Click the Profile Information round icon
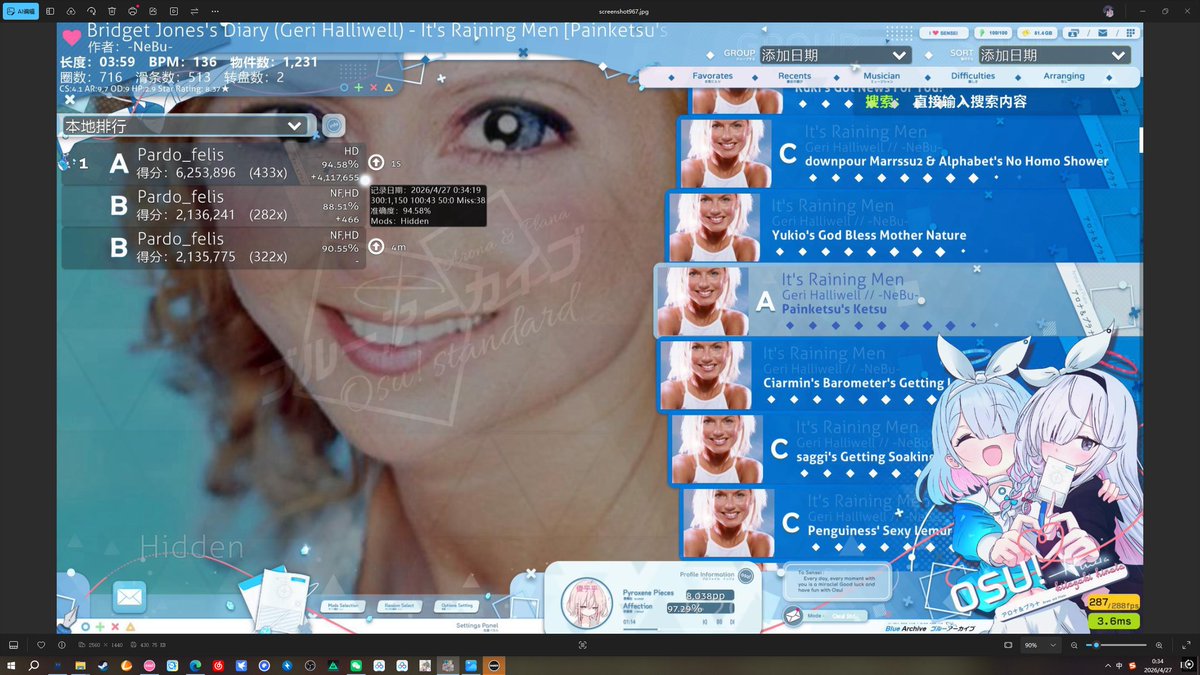Screen dimensions: 1200x675 pyautogui.click(x=745, y=575)
